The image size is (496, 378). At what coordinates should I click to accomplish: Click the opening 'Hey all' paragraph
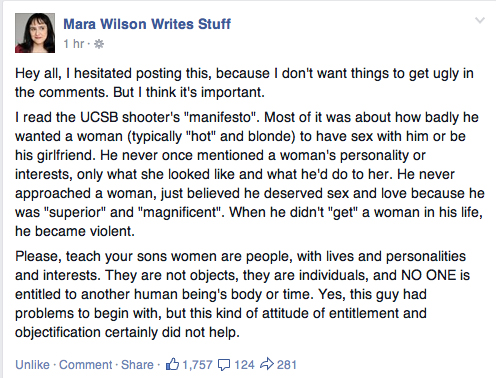[244, 83]
